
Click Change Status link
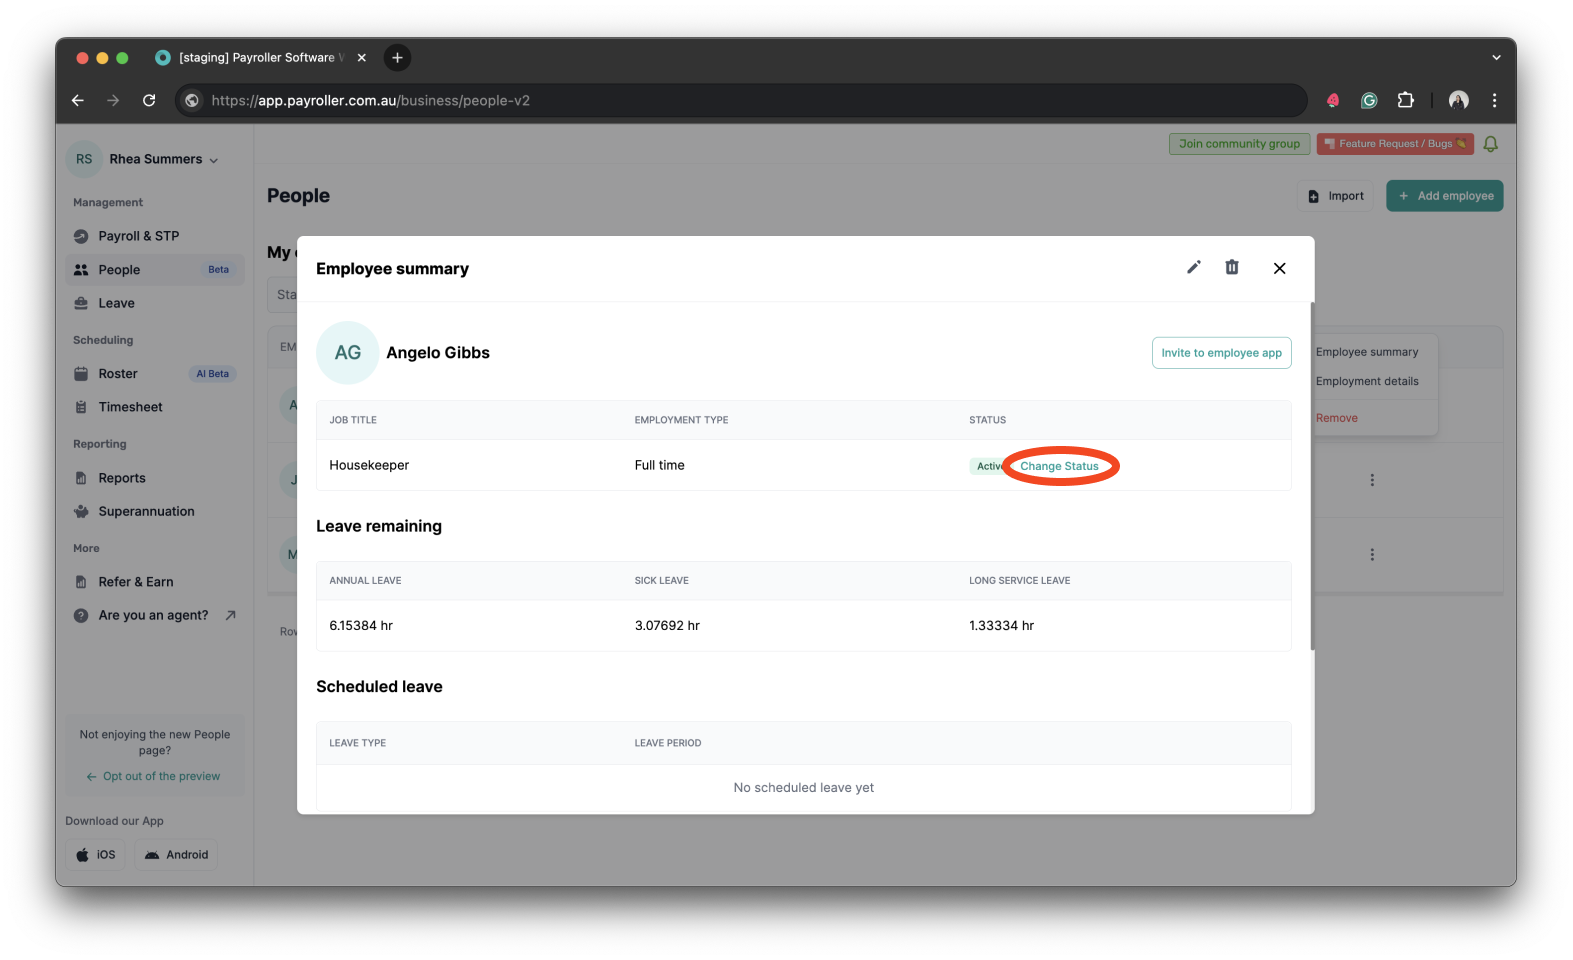pos(1059,466)
